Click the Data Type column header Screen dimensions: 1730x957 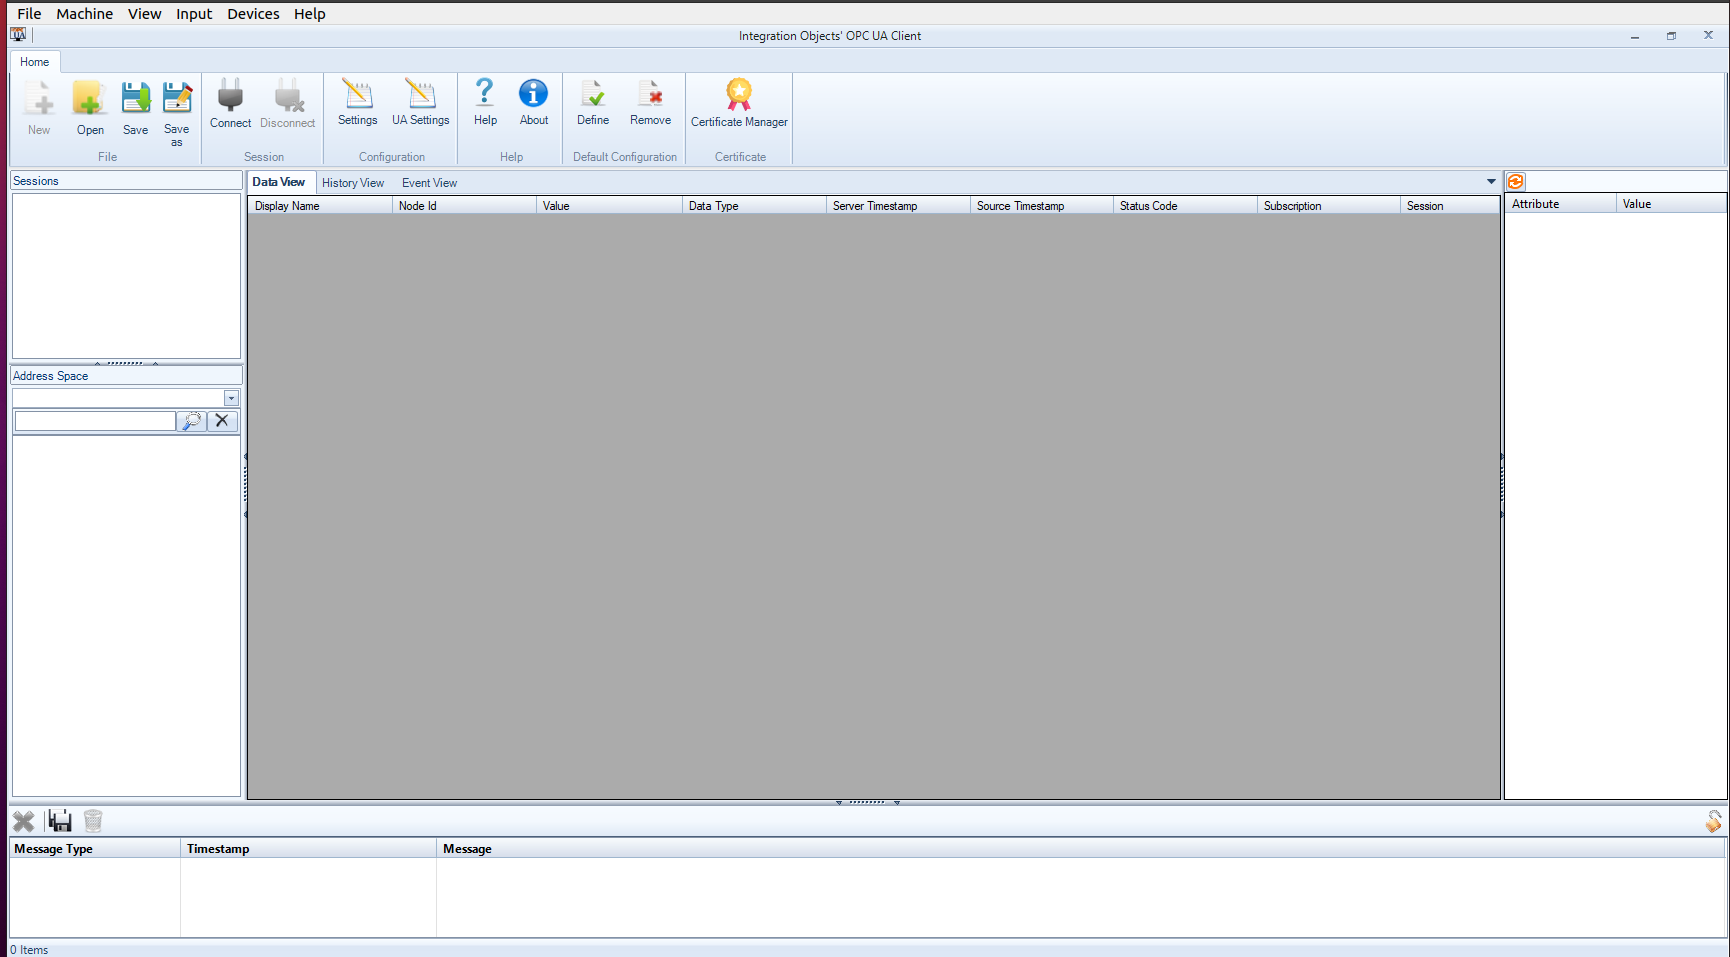pyautogui.click(x=754, y=206)
